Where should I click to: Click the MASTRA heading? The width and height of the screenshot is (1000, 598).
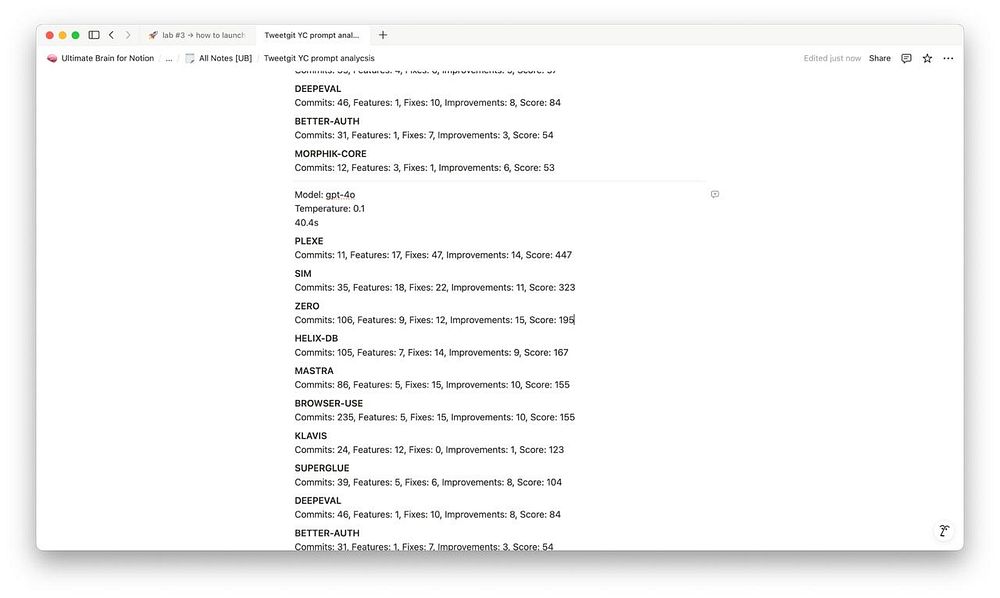[314, 371]
